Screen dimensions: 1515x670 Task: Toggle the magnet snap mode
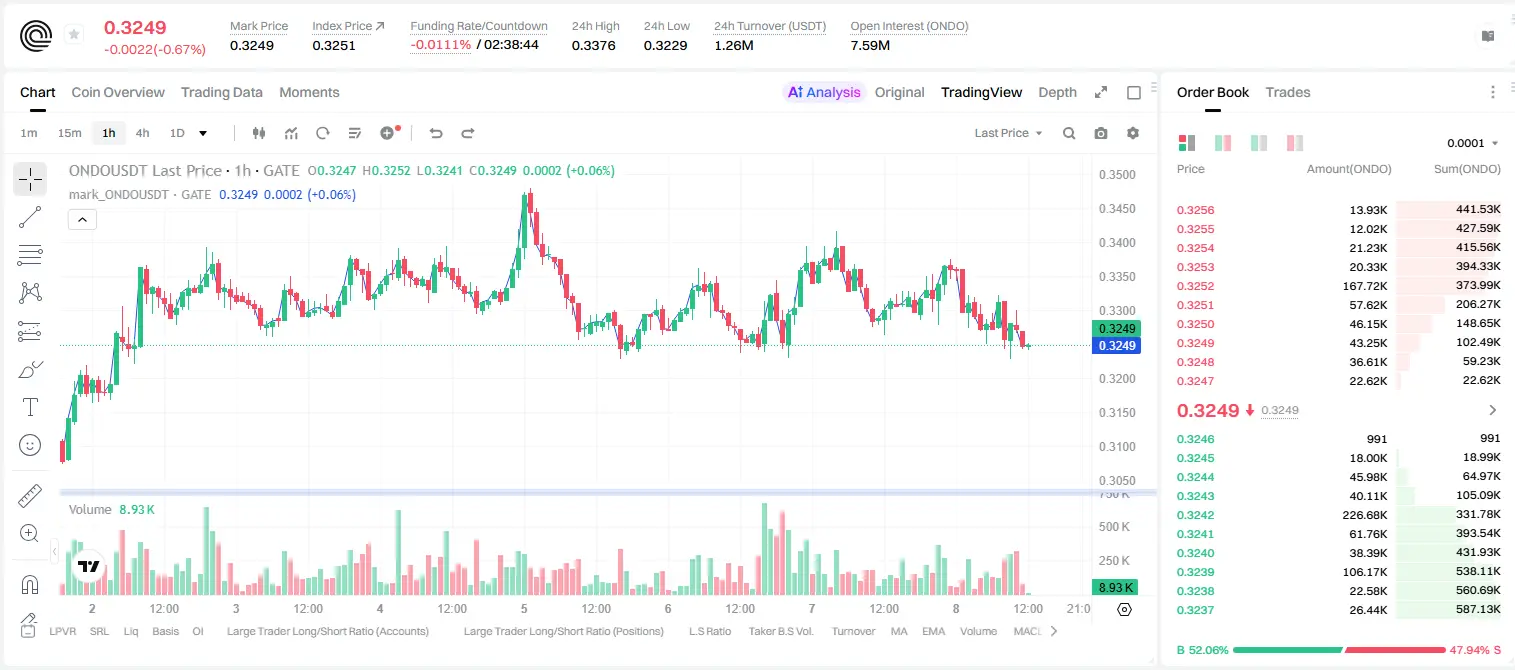pos(30,584)
